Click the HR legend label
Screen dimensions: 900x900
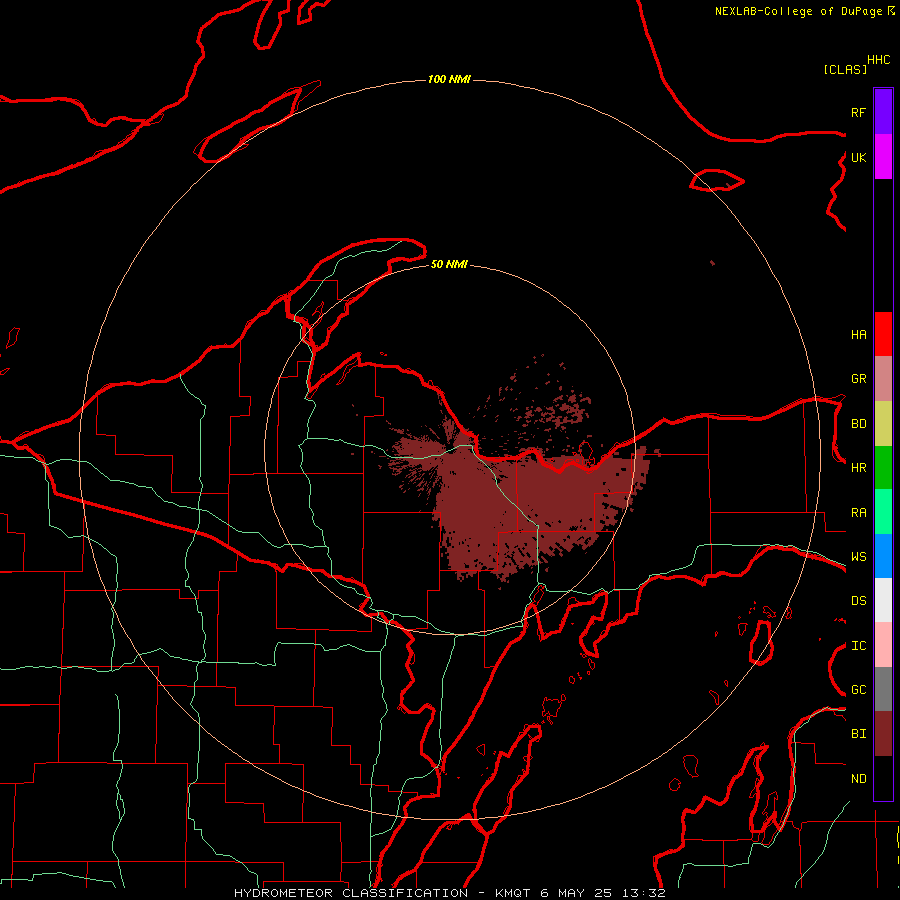point(858,468)
